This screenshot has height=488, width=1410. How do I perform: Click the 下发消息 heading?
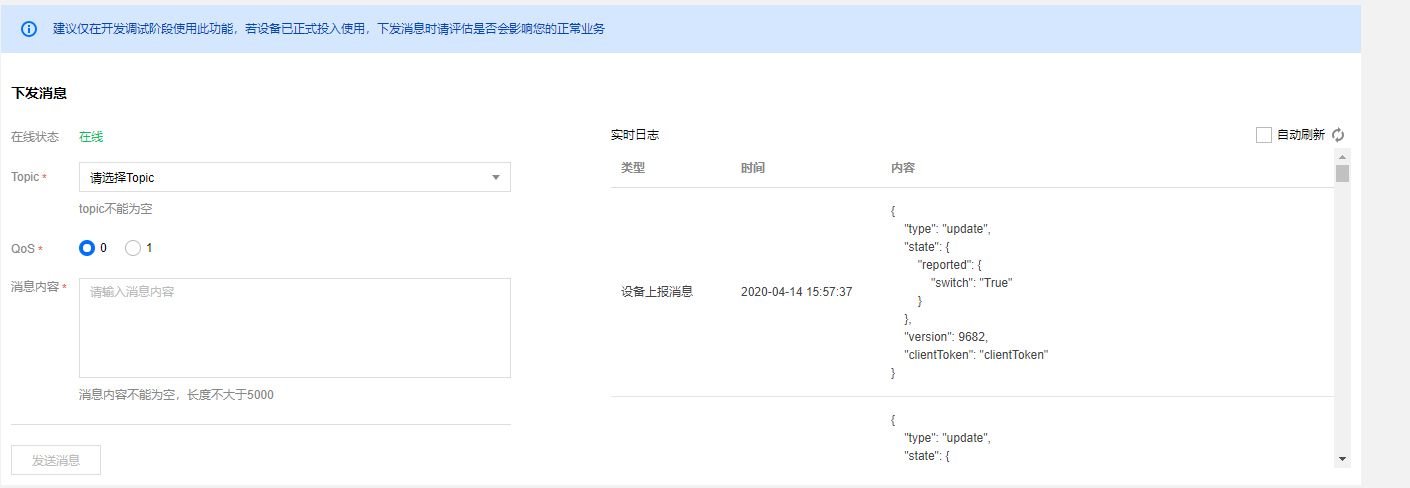39,93
